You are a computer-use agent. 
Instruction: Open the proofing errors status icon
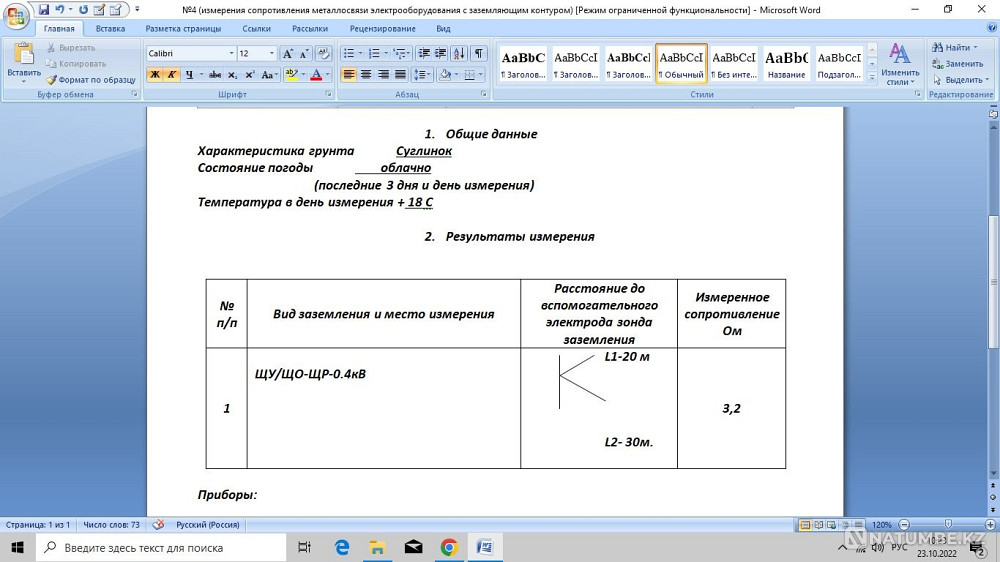coord(158,524)
